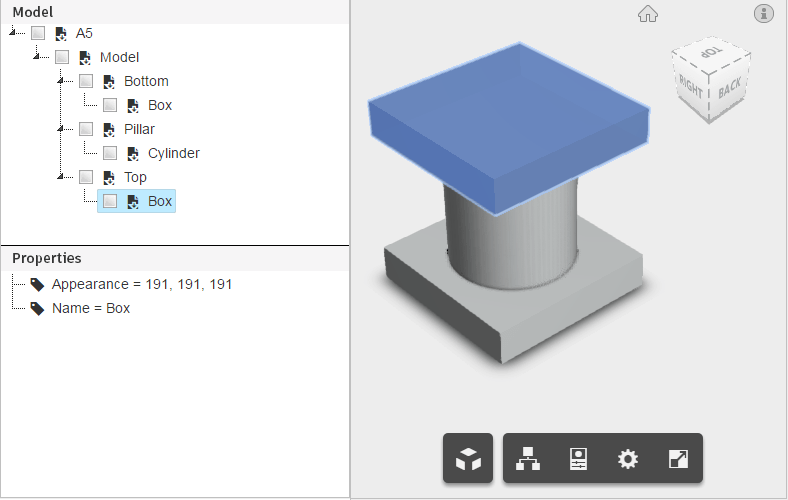Collapse the Model tree node
This screenshot has width=788, height=500.
point(36,56)
